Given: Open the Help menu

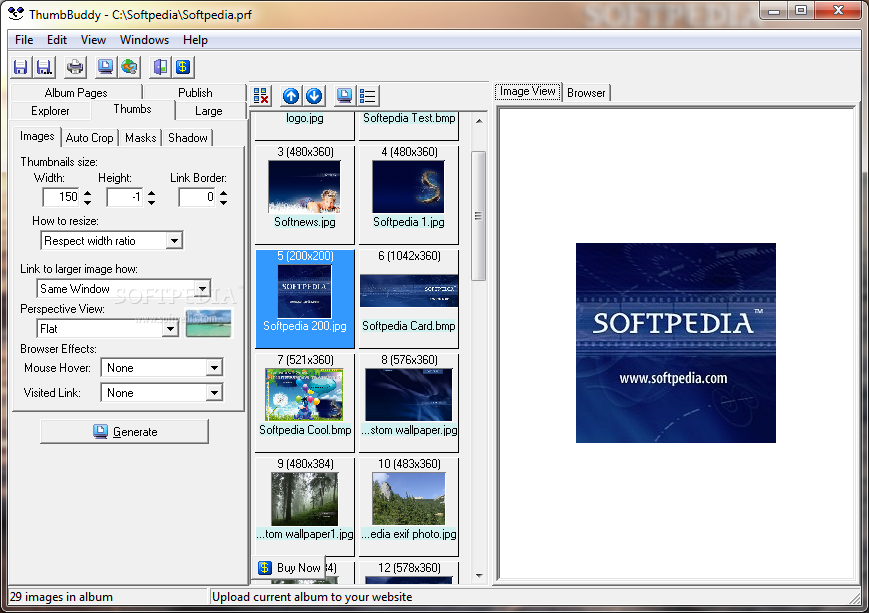Looking at the screenshot, I should coord(195,40).
